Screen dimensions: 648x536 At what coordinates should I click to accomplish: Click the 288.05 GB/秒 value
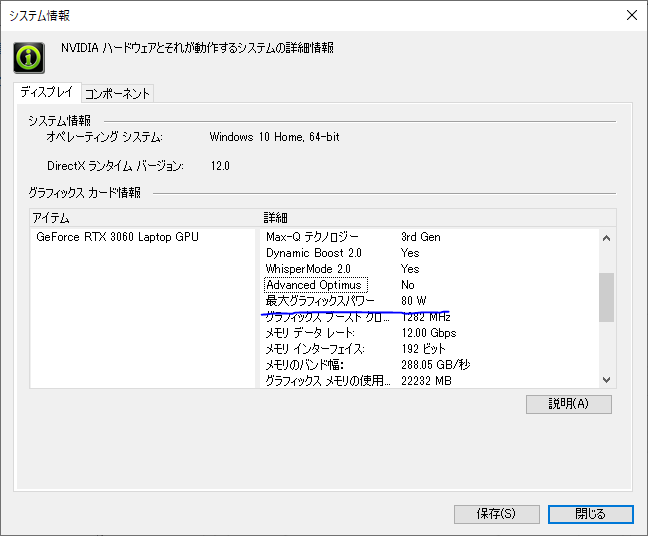436,364
